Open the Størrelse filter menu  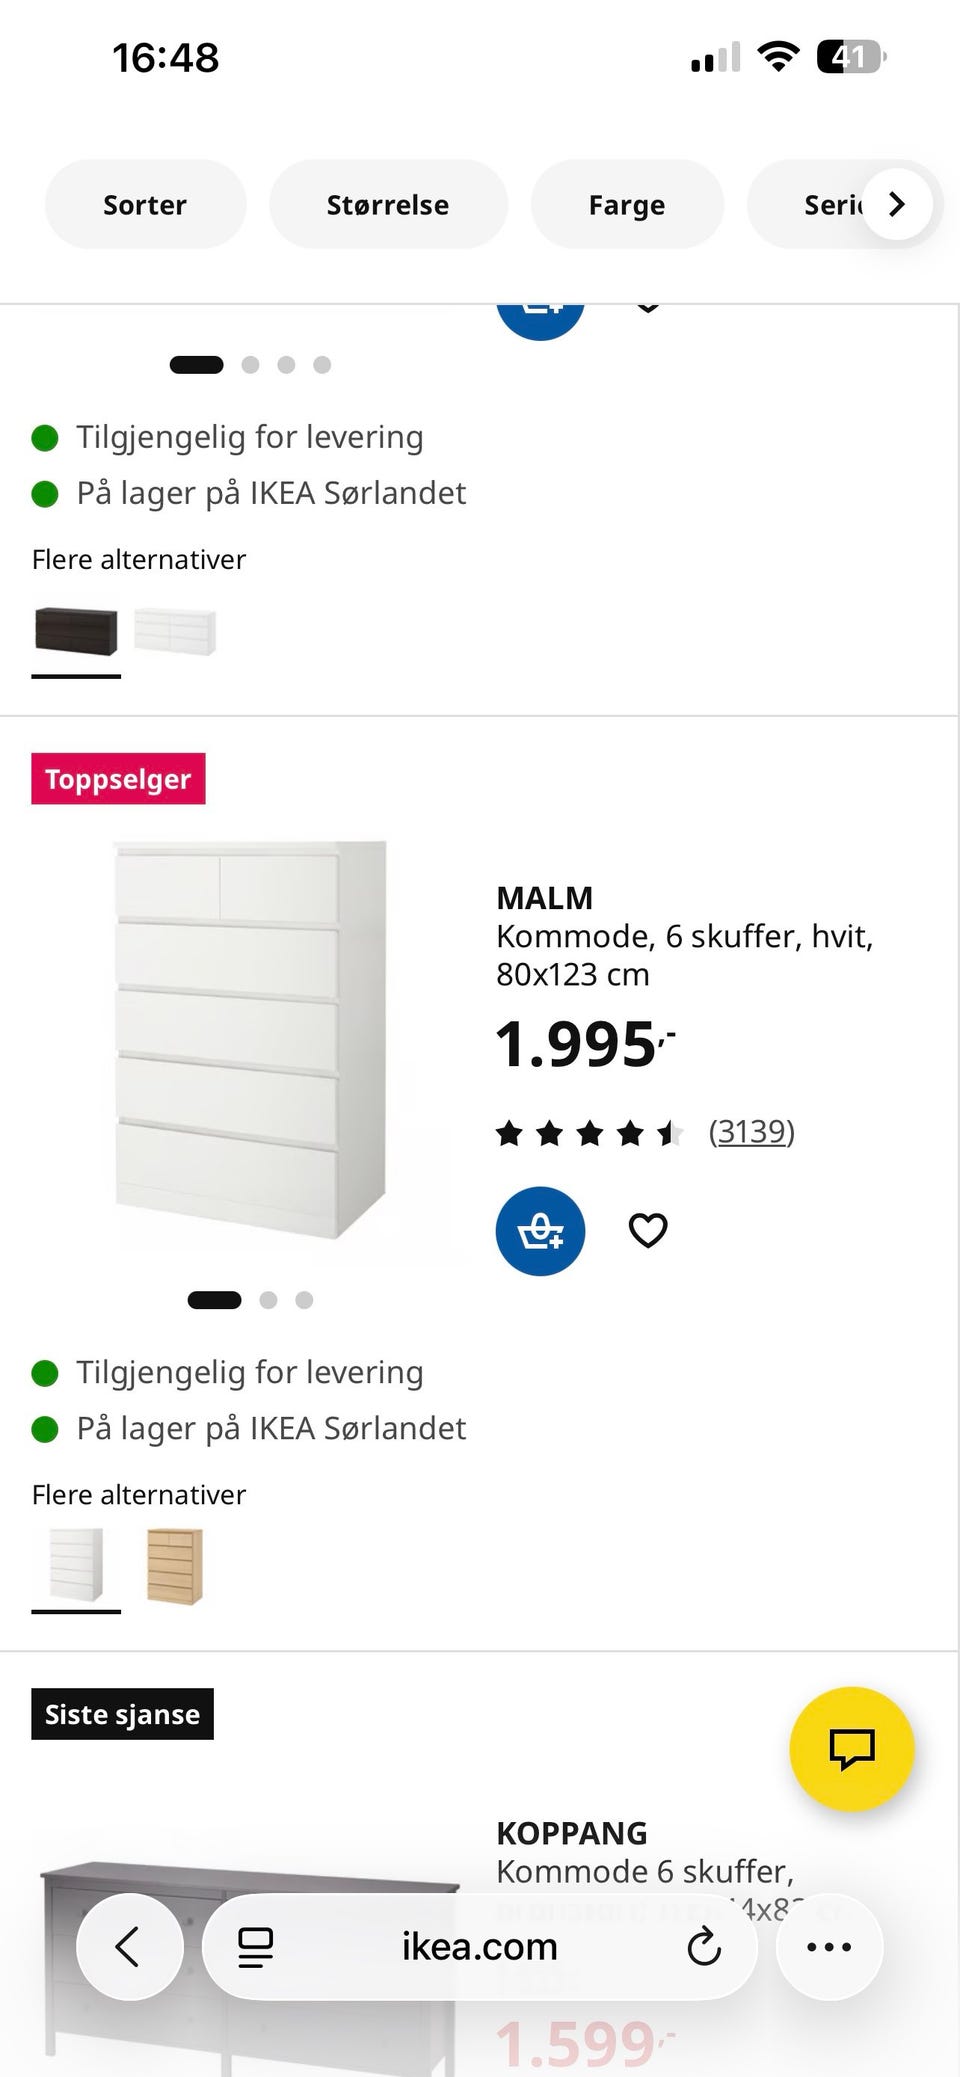click(388, 204)
